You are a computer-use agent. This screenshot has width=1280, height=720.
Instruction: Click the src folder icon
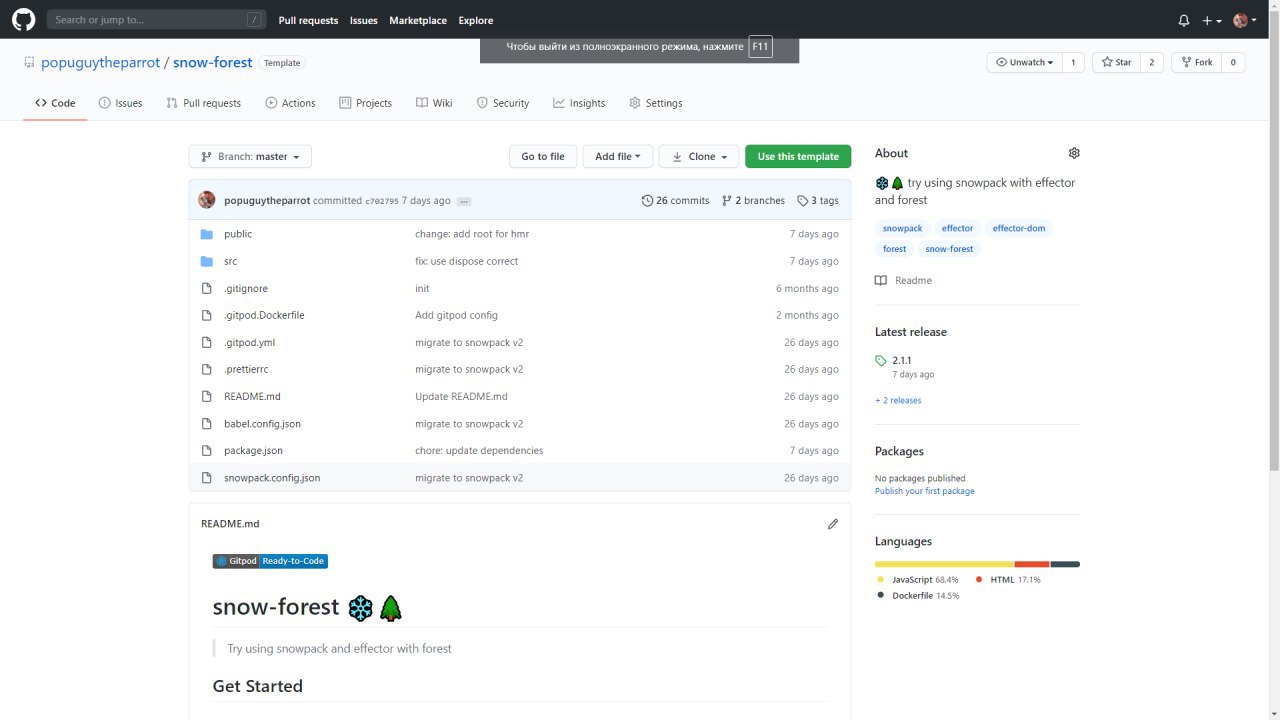pos(207,261)
